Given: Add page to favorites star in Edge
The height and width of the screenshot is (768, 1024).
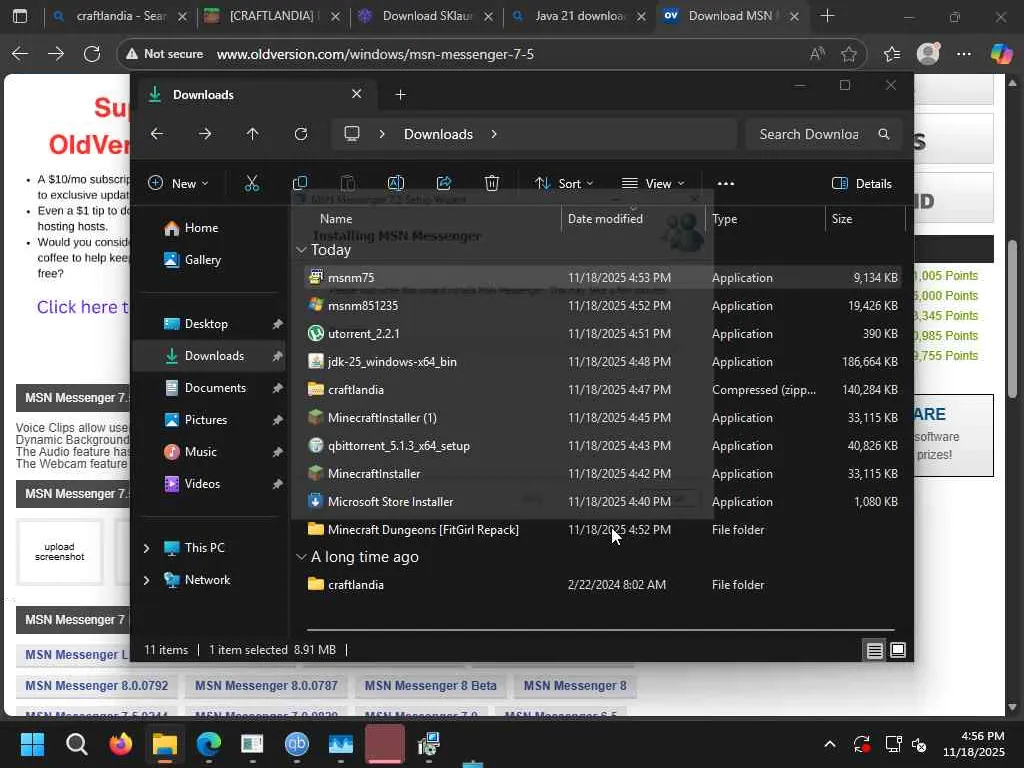Looking at the screenshot, I should tap(849, 54).
